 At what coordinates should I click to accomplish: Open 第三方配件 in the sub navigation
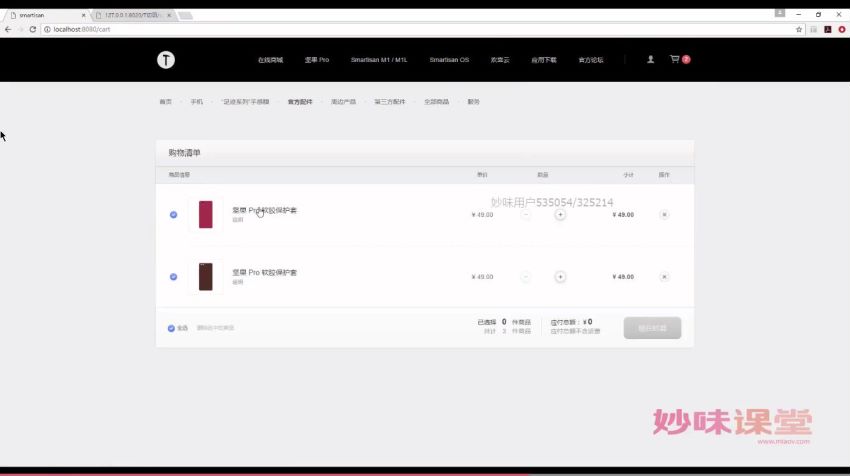coord(389,102)
